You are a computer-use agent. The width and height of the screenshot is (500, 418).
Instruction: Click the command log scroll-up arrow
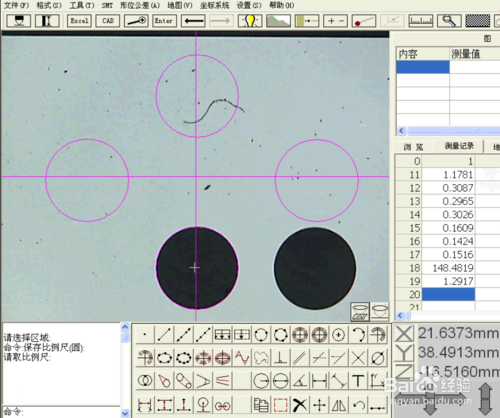125,327
